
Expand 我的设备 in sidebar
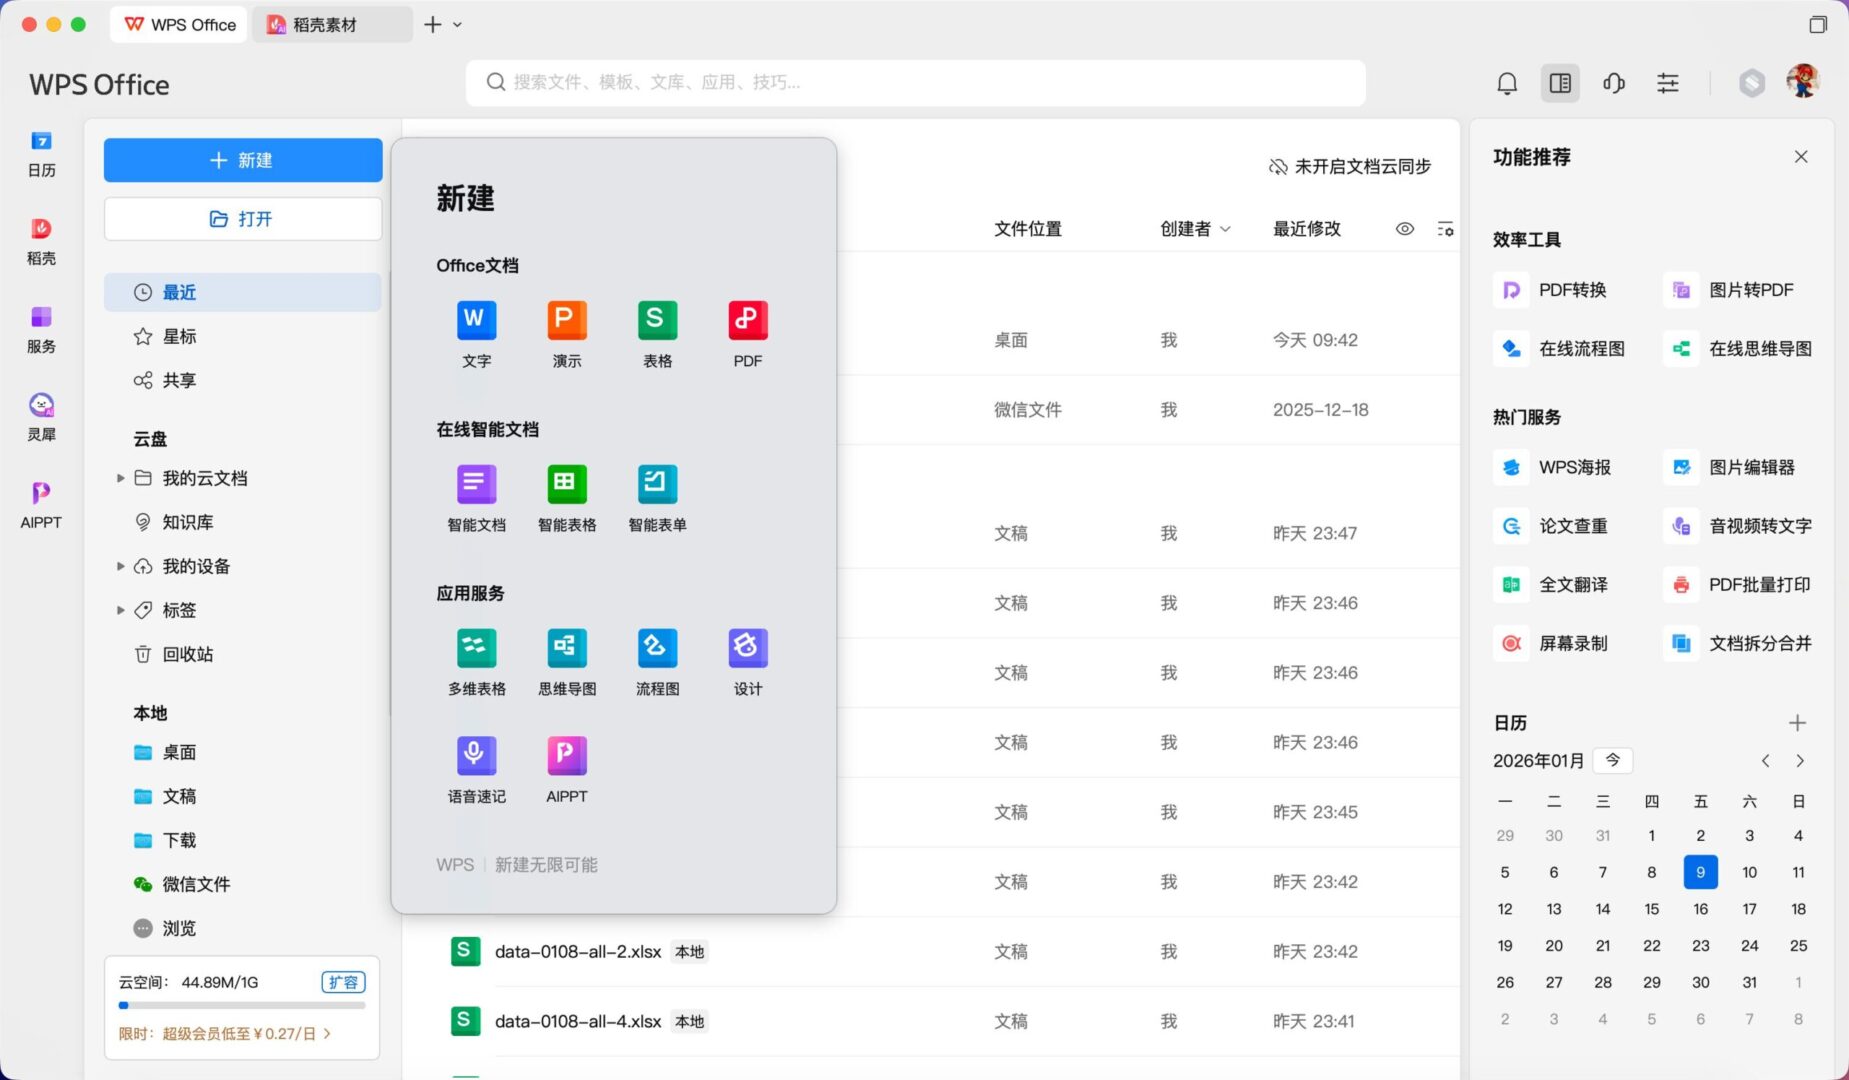coord(120,566)
